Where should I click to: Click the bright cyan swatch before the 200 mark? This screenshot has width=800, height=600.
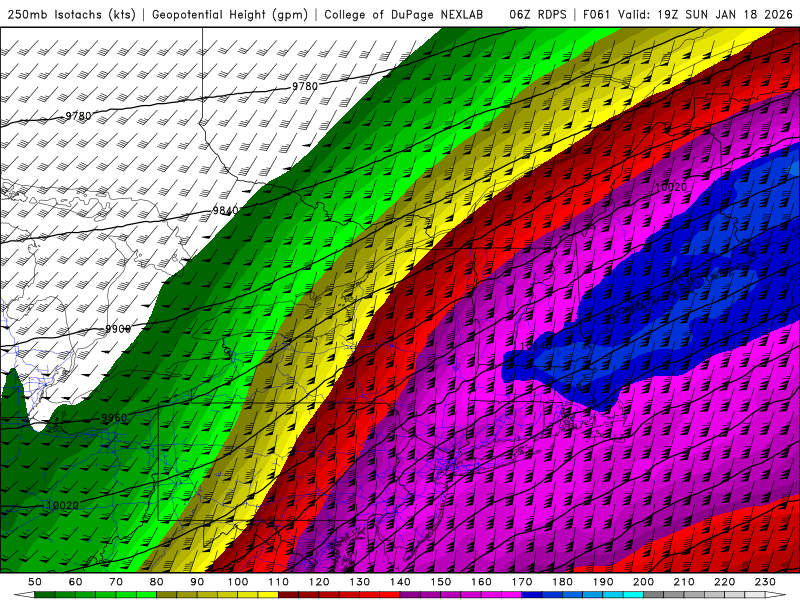click(633, 595)
